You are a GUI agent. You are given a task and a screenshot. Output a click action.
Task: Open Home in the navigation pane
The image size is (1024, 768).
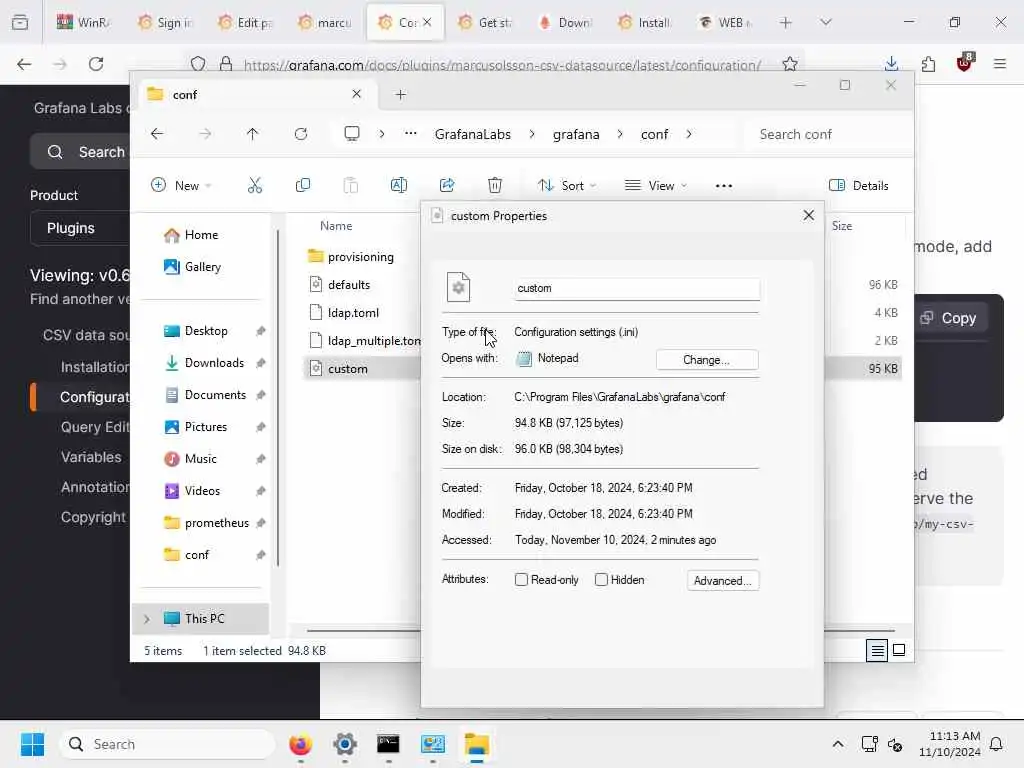pyautogui.click(x=201, y=235)
